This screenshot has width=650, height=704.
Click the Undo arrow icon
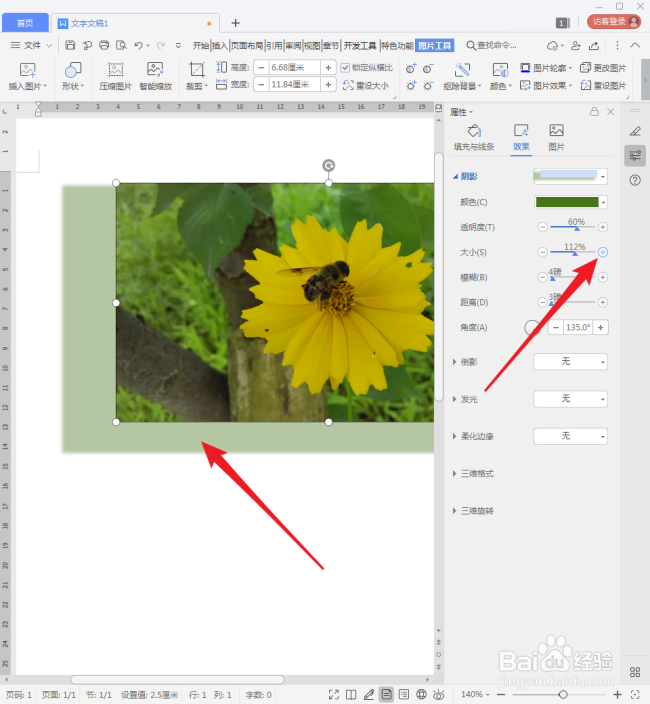click(x=138, y=45)
